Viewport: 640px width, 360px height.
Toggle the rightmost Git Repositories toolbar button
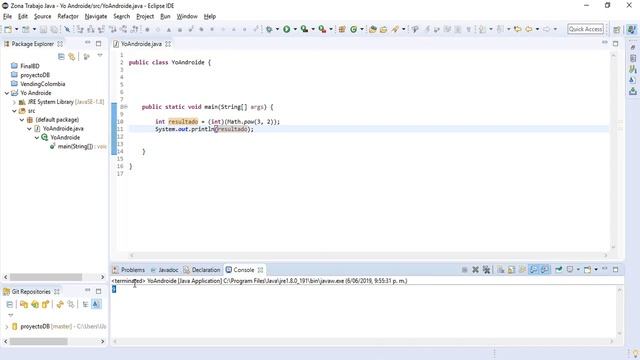tap(96, 304)
